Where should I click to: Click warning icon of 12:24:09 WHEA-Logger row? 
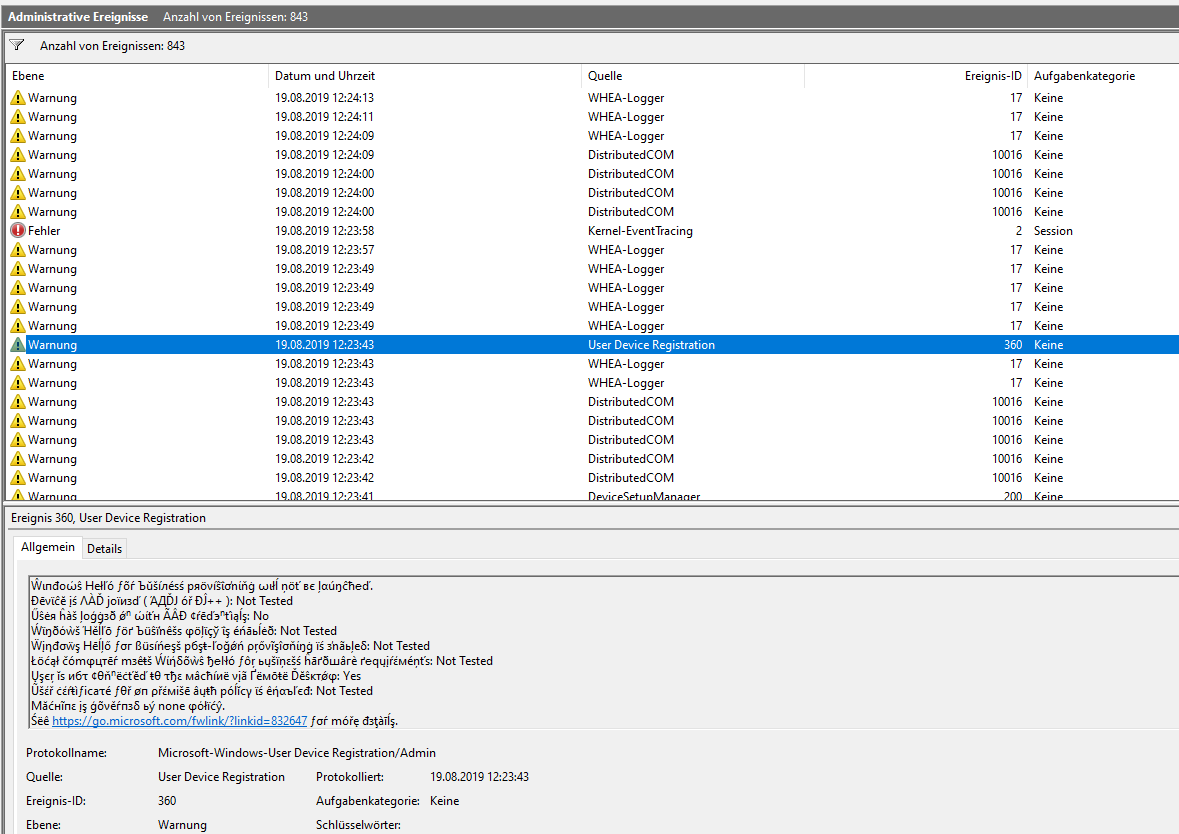[x=18, y=135]
